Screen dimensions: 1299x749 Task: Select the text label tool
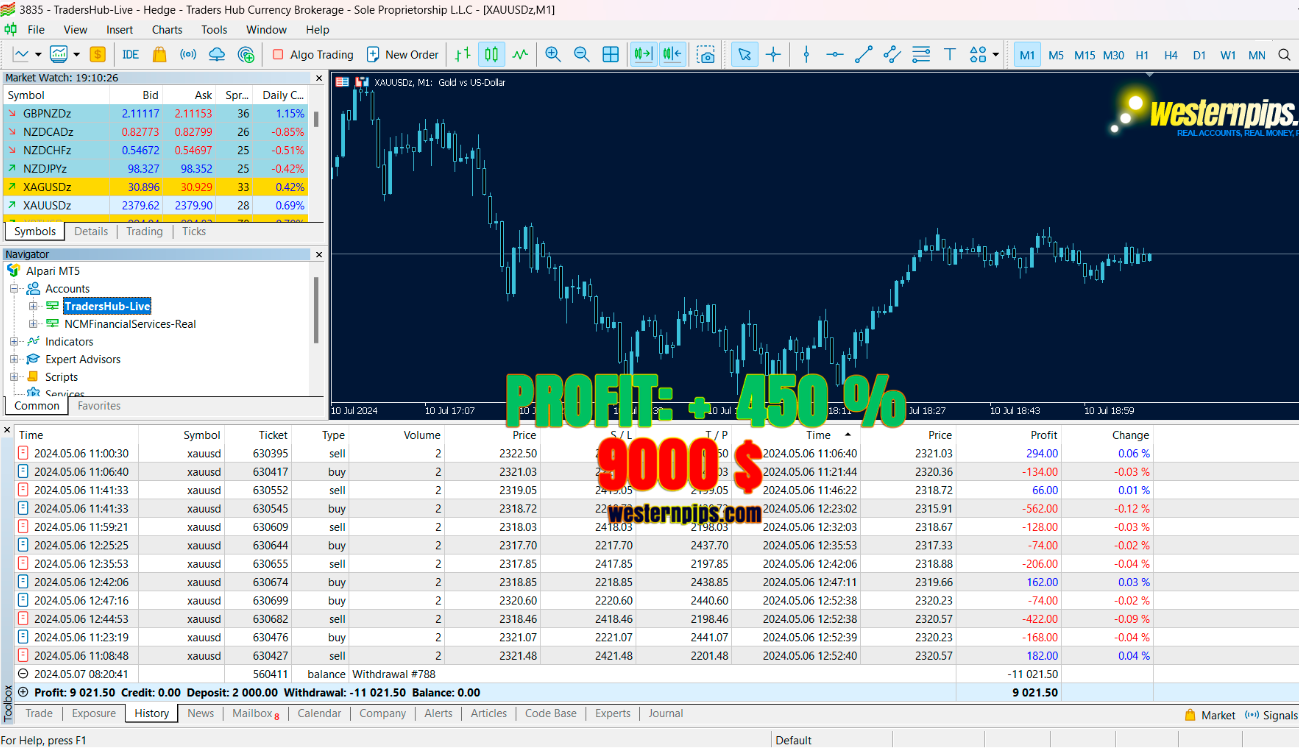(950, 54)
